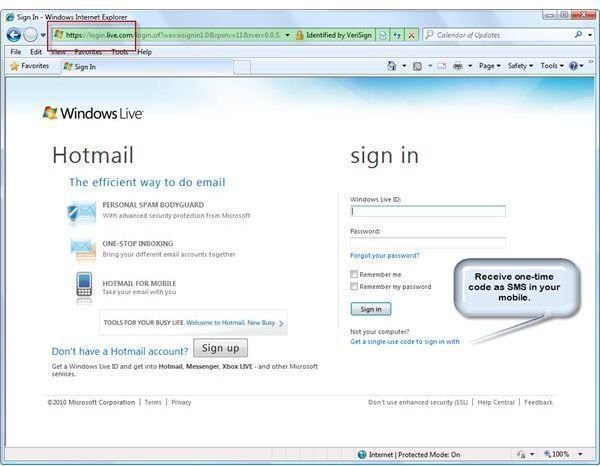Screen dimensions: 600x466
Task: Expand the address bar URL history dropdown
Action: coord(287,35)
